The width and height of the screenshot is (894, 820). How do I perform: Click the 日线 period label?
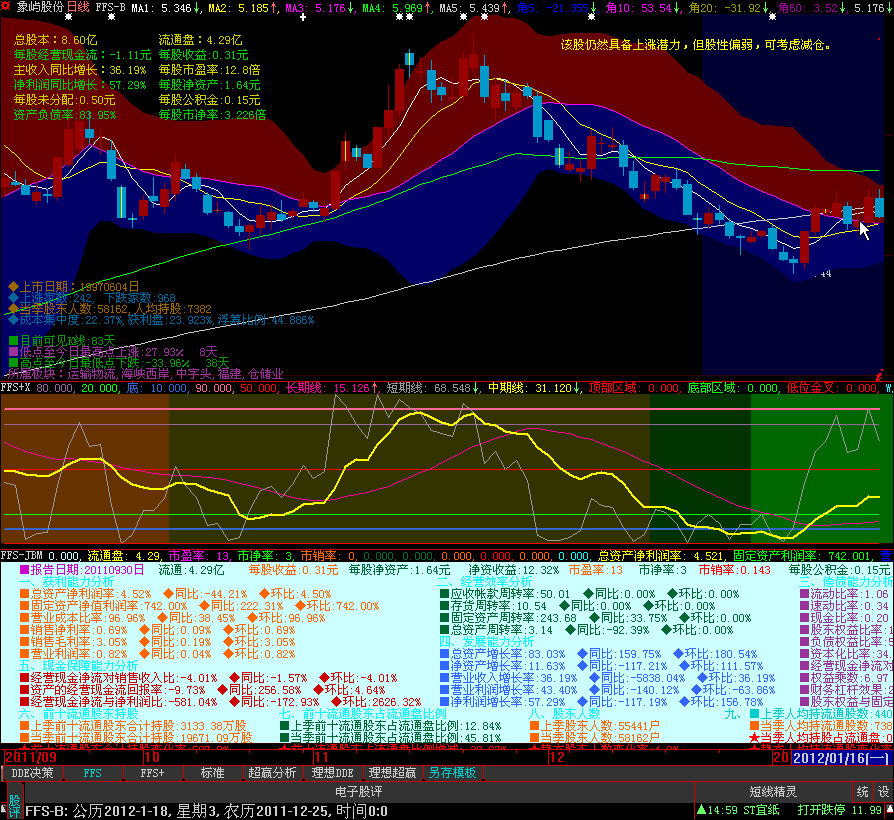click(78, 7)
